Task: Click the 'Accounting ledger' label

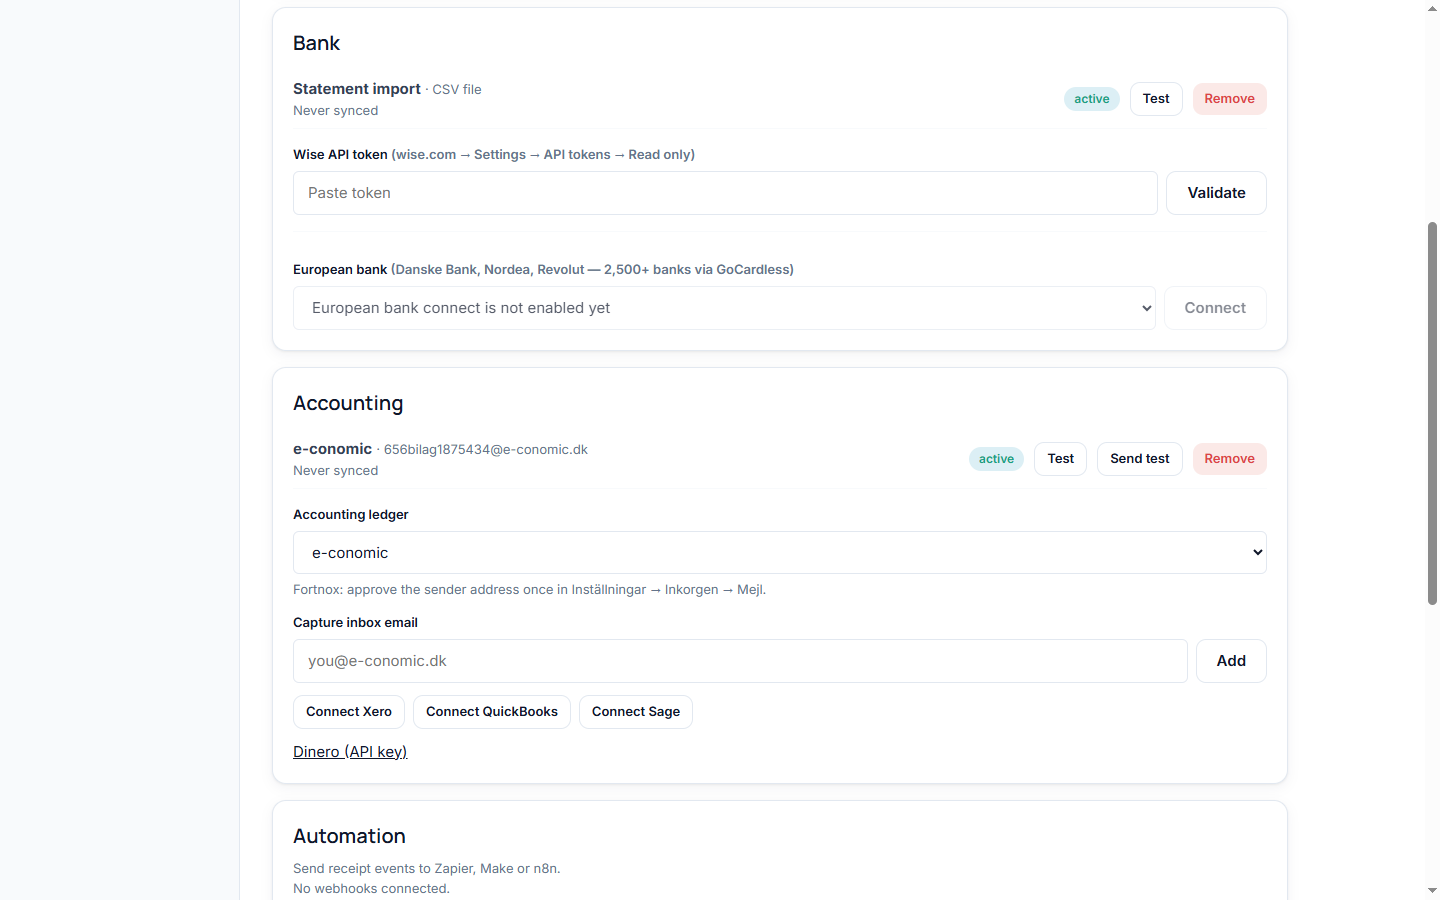Action: coord(351,515)
